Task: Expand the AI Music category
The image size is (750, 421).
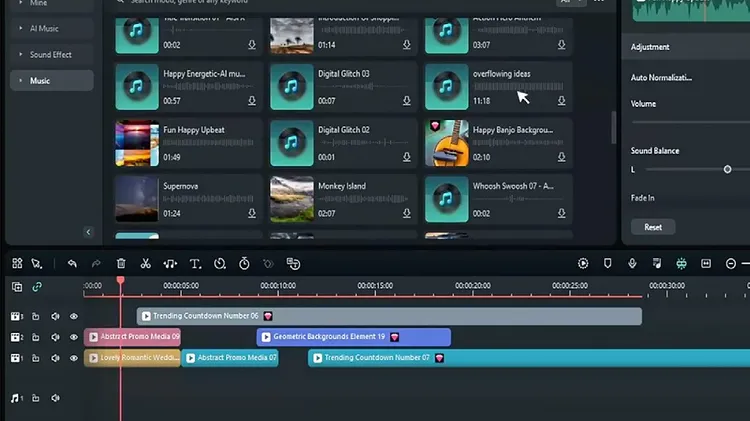Action: [21, 28]
